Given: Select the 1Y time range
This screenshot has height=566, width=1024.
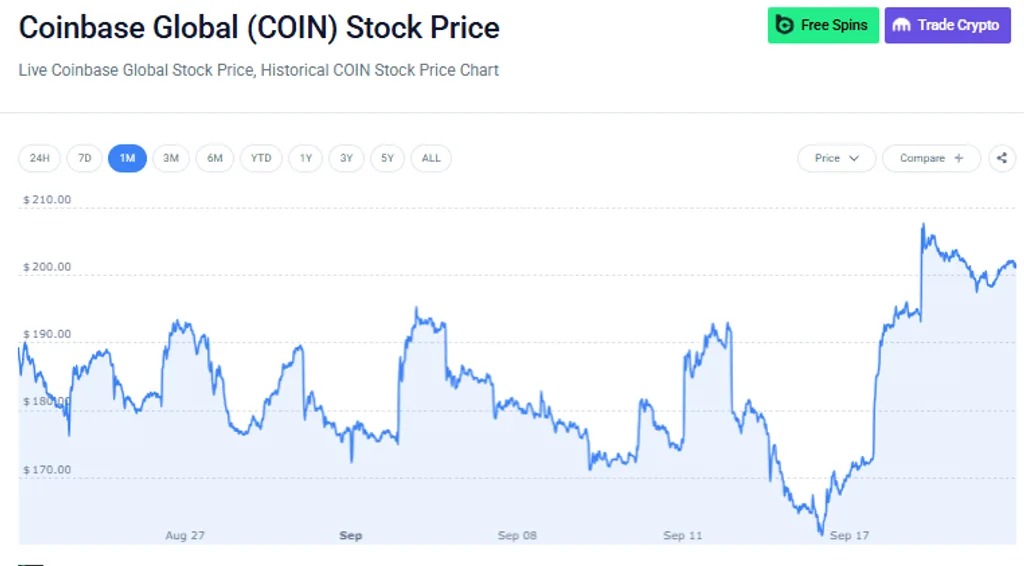Looking at the screenshot, I should click(306, 158).
